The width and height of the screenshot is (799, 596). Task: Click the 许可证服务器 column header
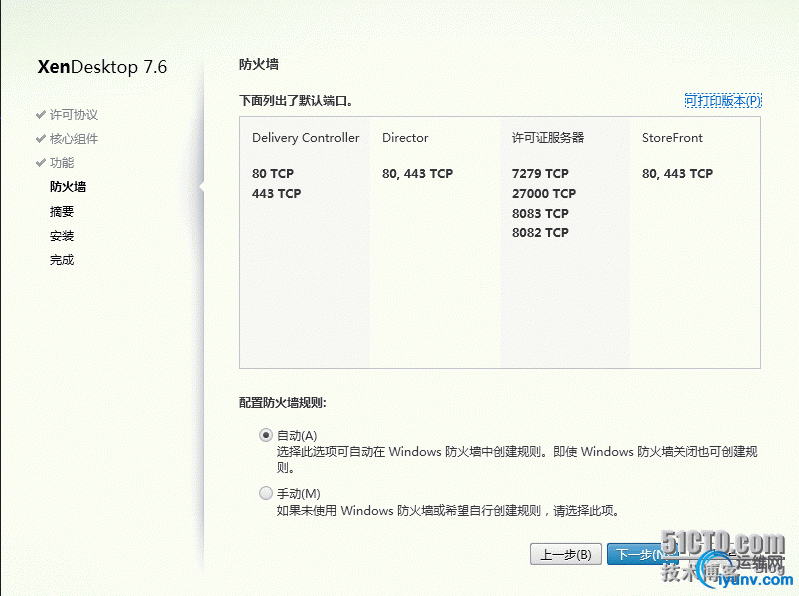[548, 138]
